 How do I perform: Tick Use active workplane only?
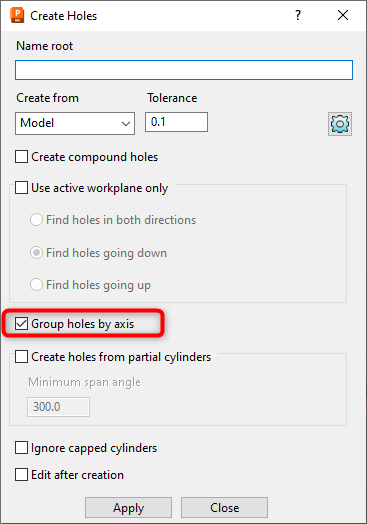(x=21, y=187)
